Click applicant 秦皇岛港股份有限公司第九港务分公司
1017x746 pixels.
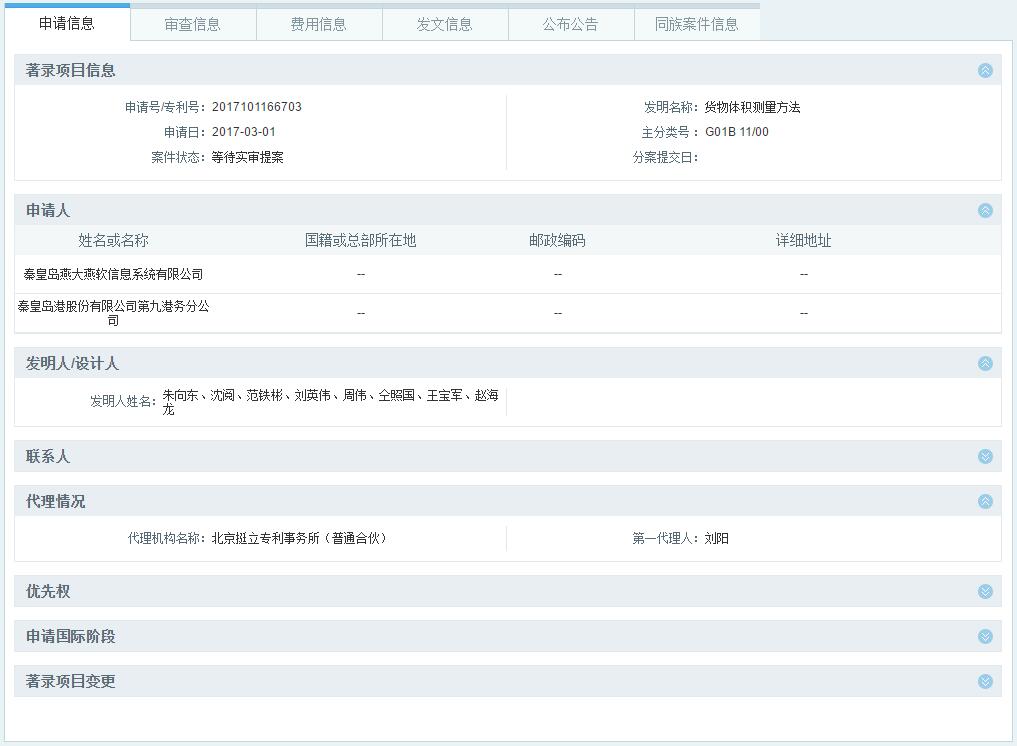[x=113, y=313]
